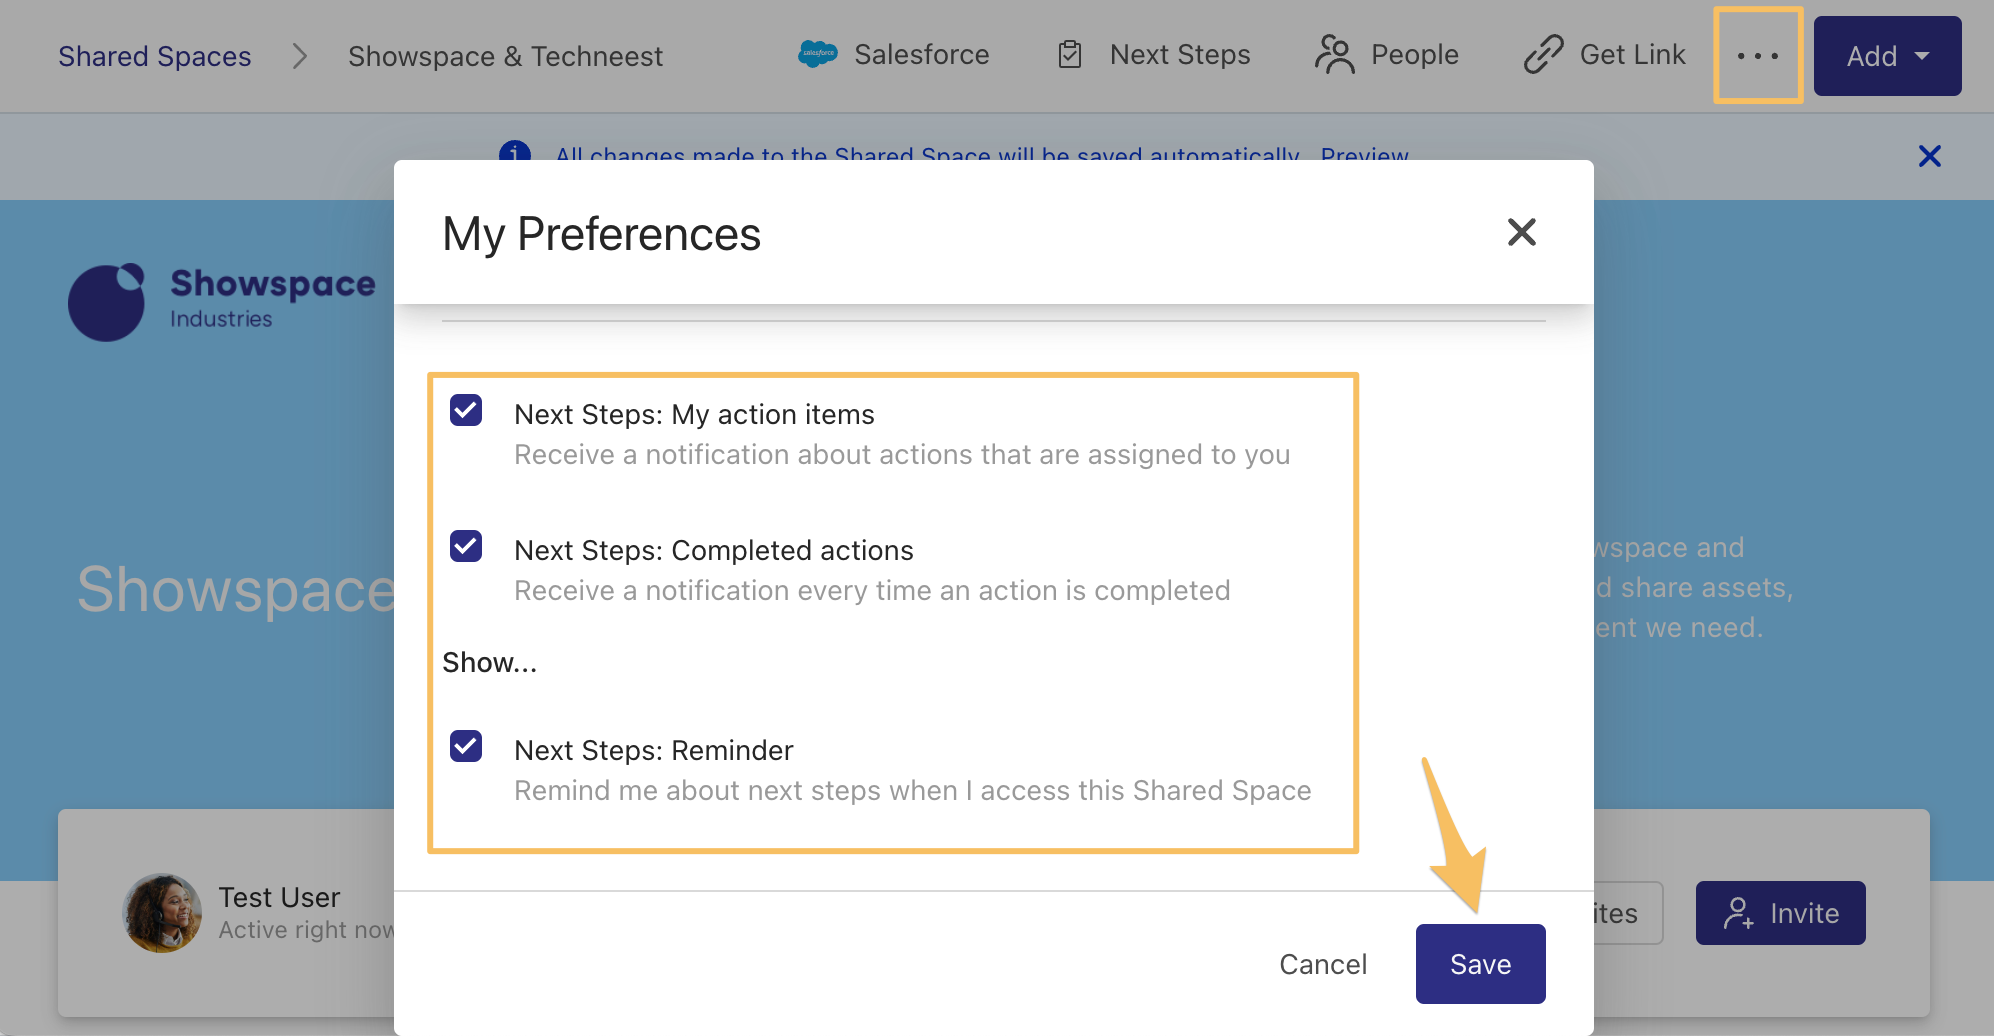Uncheck Next Steps: Completed actions
Image resolution: width=1994 pixels, height=1036 pixels.
466,546
